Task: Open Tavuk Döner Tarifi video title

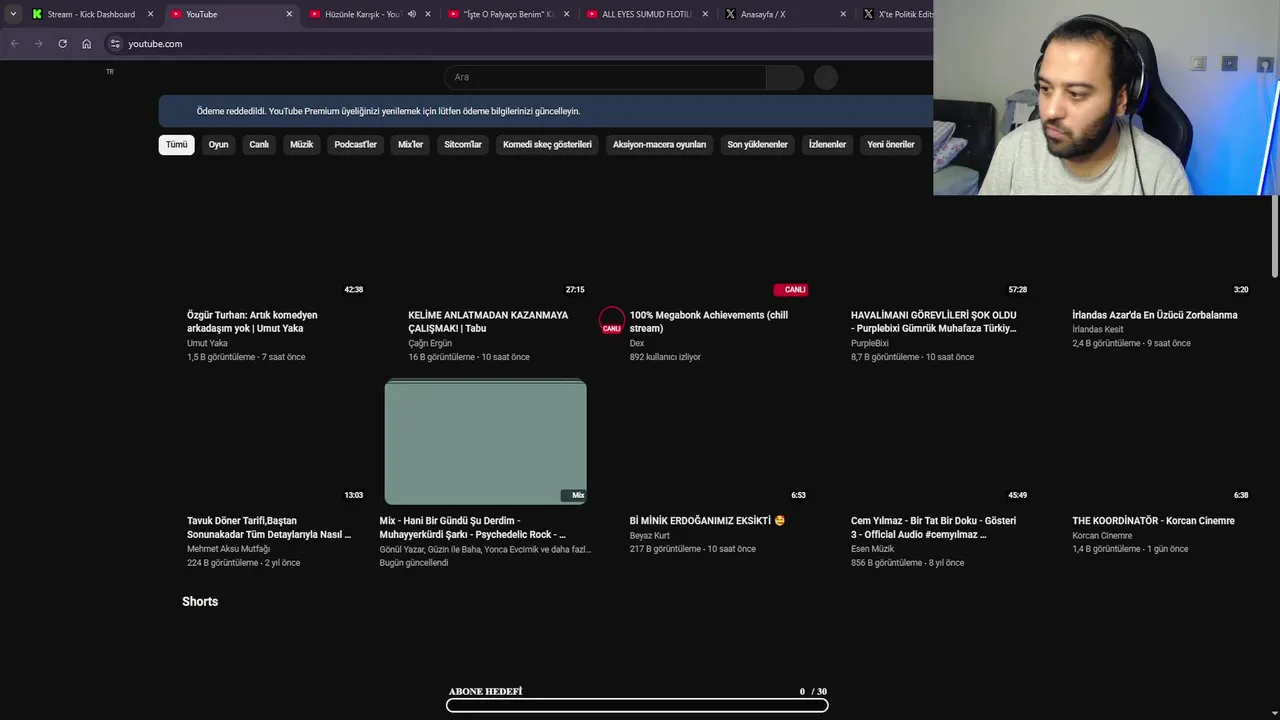Action: tap(269, 528)
